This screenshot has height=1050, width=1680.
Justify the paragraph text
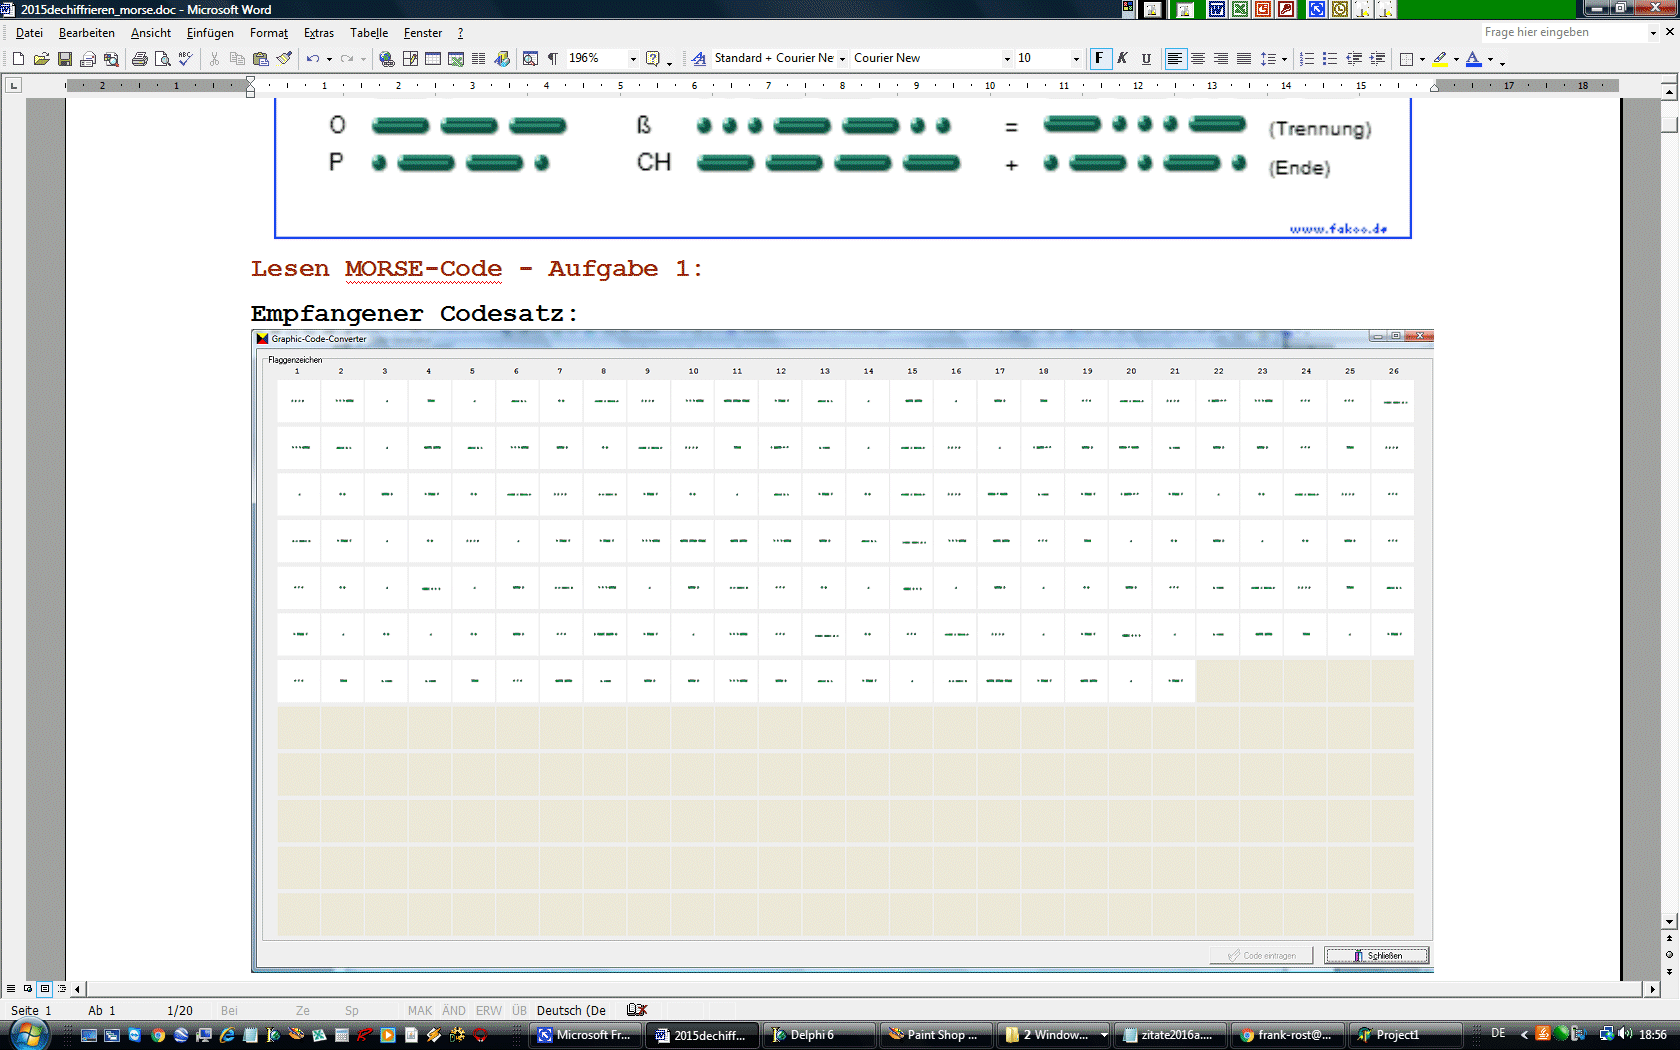pyautogui.click(x=1244, y=59)
